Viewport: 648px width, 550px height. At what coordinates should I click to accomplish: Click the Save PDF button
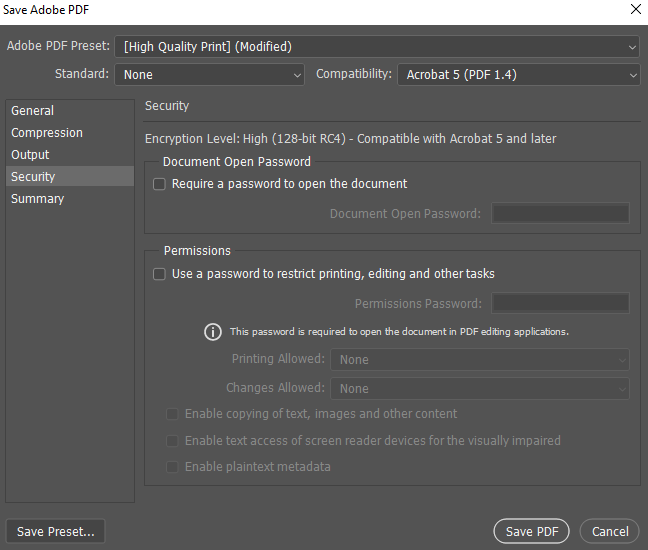(x=531, y=531)
